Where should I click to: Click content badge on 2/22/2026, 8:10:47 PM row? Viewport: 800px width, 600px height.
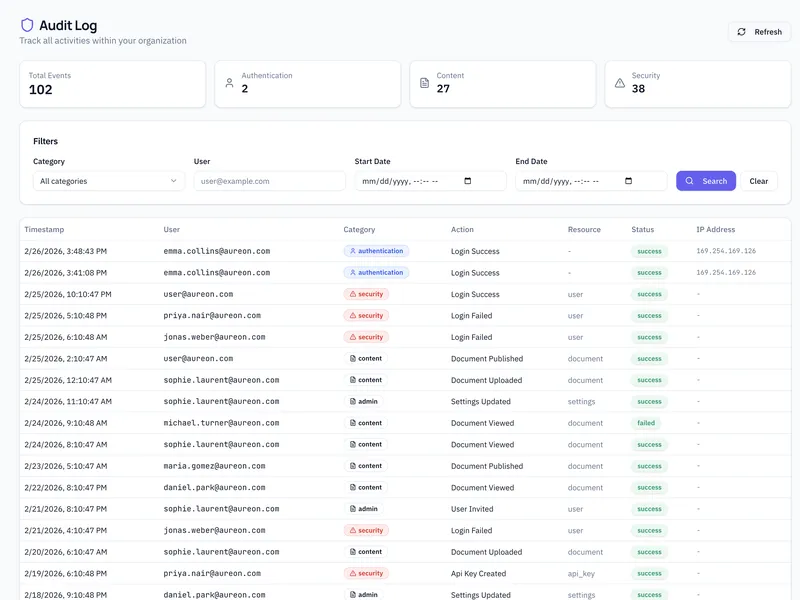coord(365,487)
